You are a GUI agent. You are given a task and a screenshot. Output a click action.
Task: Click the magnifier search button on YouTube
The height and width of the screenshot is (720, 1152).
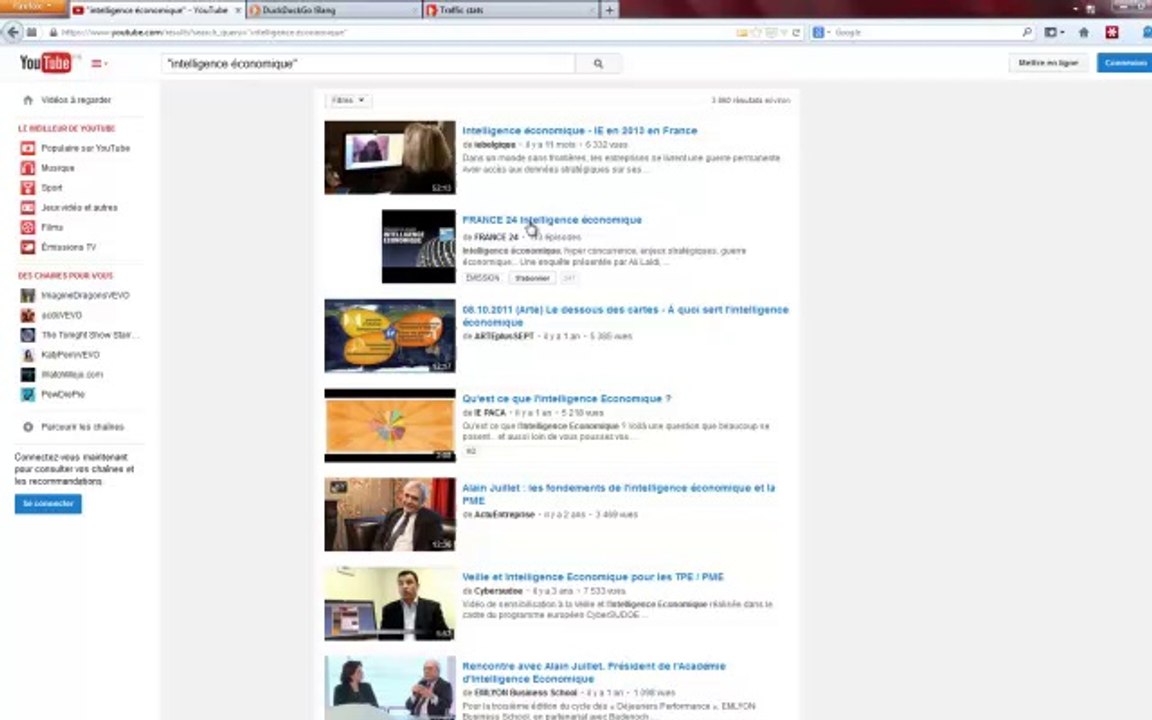(598, 64)
